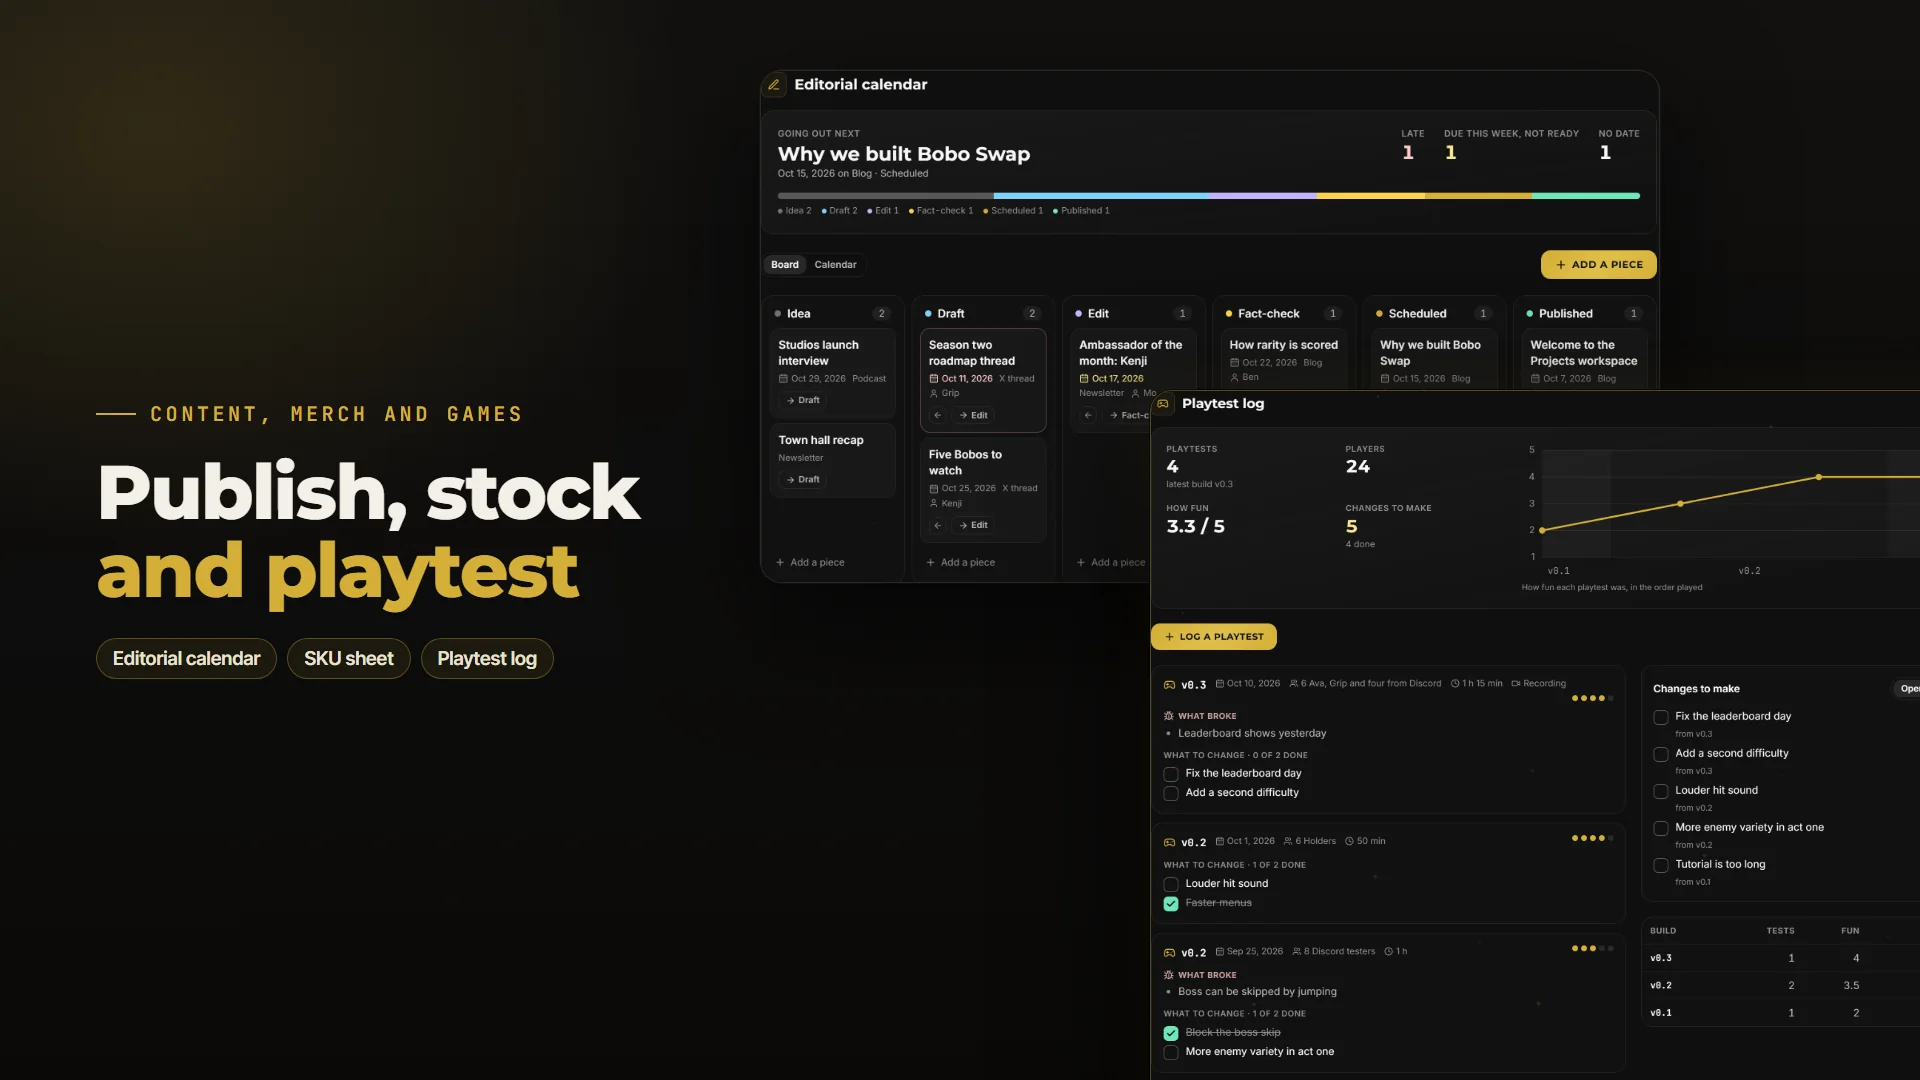Image resolution: width=1920 pixels, height=1080 pixels.
Task: Click the gamepad icon on the v0.3 playtest entry
Action: pos(1169,685)
